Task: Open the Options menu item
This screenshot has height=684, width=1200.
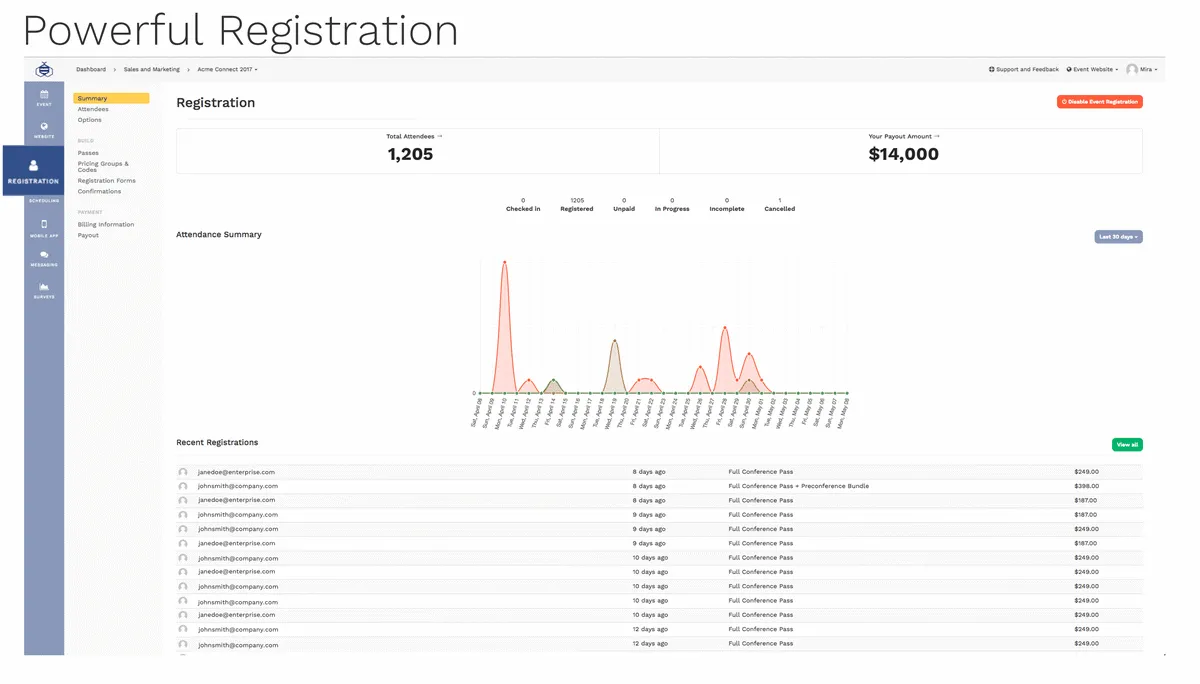Action: (x=89, y=120)
